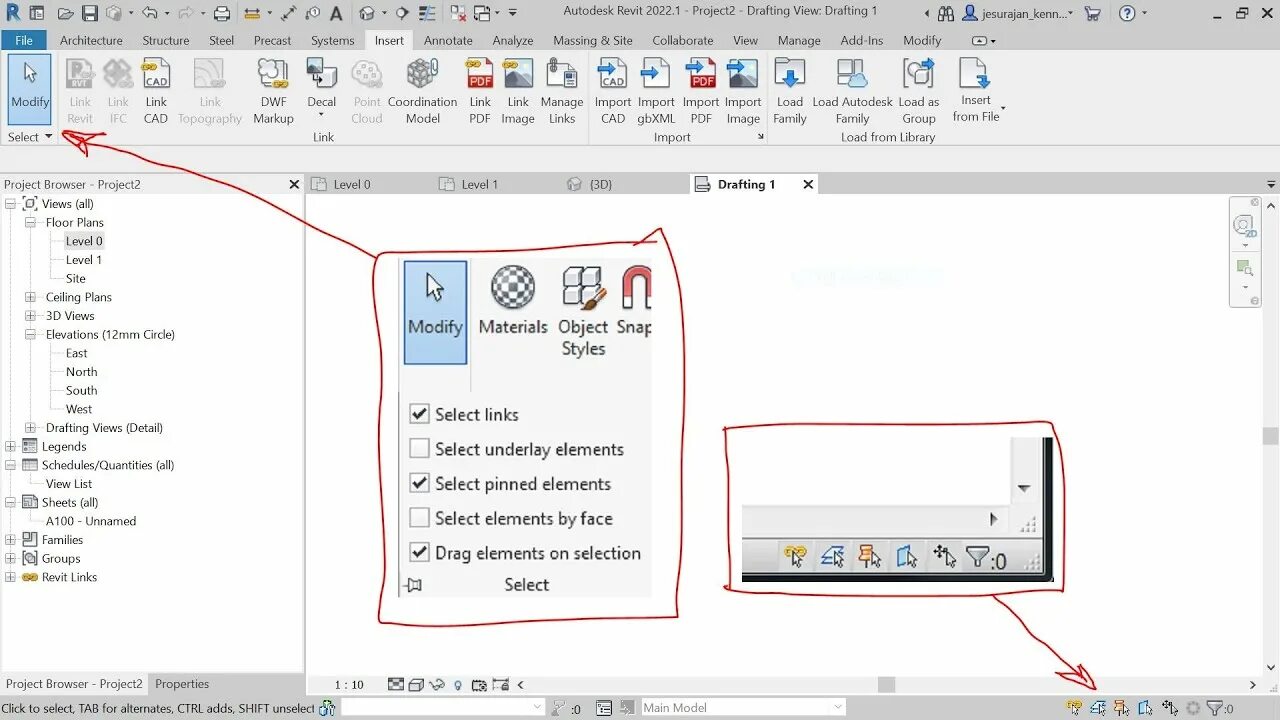
Task: Select the South elevation in browser
Action: 82,391
